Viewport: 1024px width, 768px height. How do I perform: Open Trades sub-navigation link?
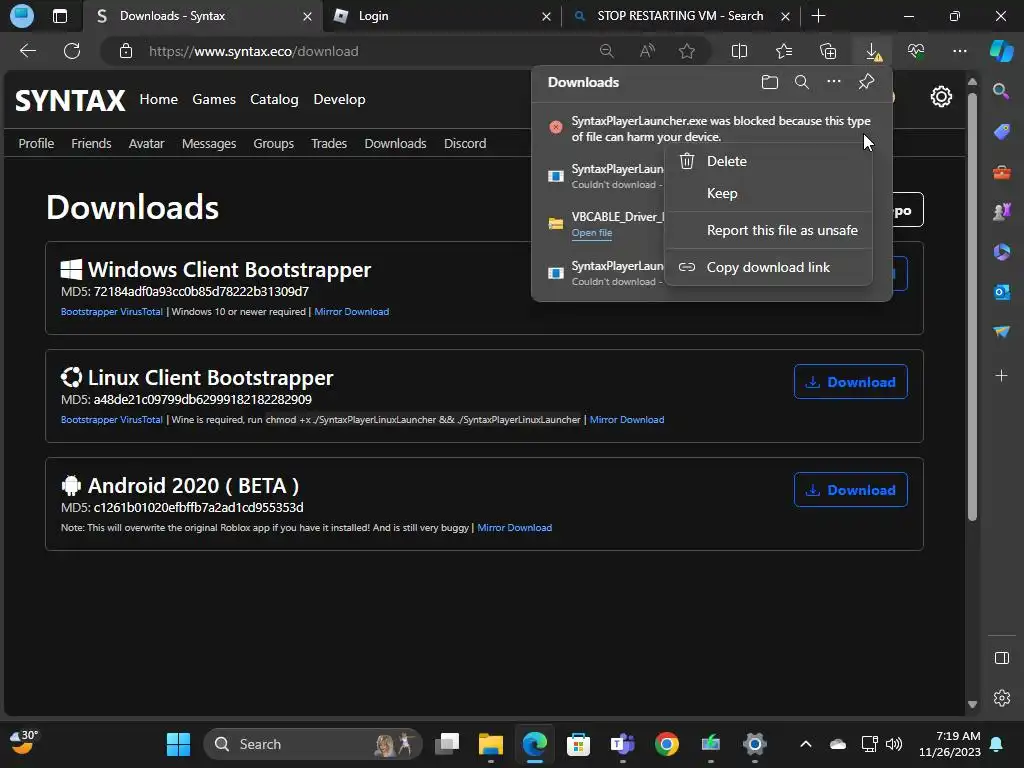pyautogui.click(x=328, y=144)
